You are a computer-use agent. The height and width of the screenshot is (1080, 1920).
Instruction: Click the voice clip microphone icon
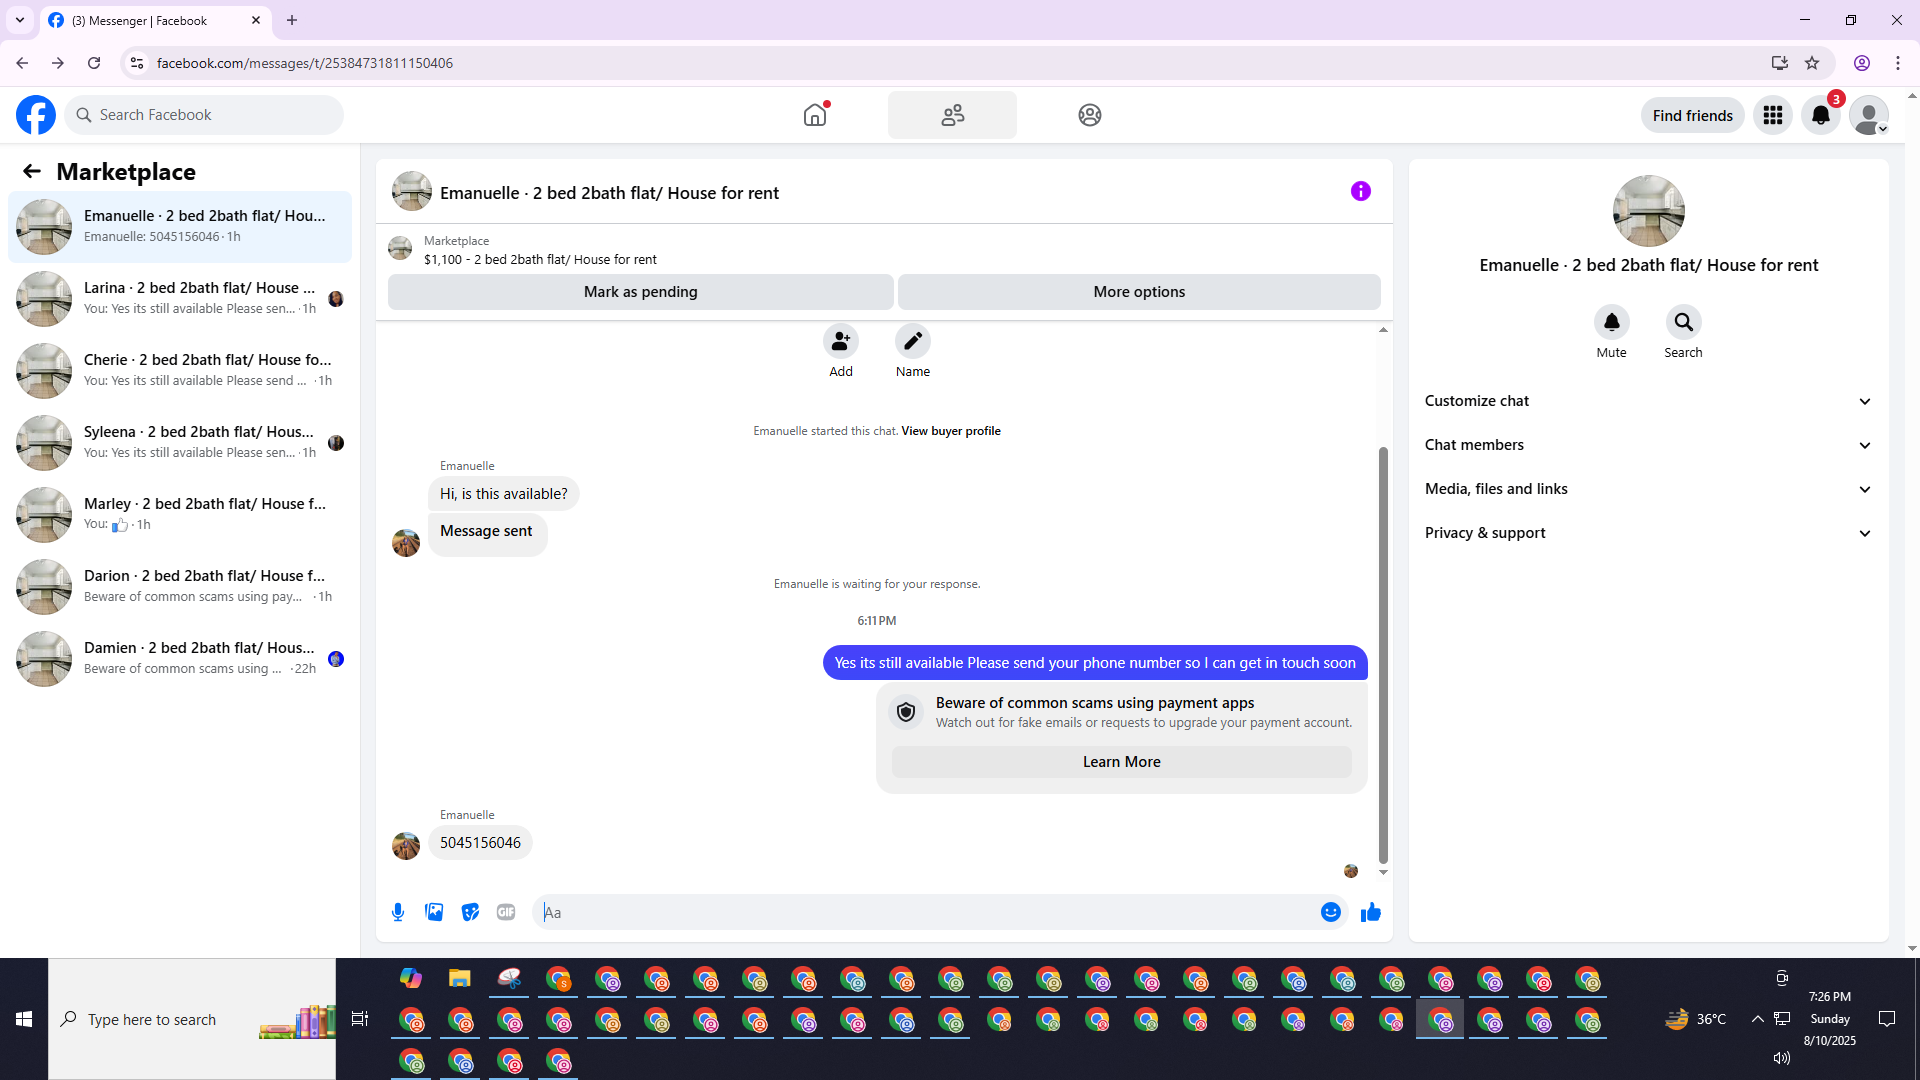pos(398,912)
